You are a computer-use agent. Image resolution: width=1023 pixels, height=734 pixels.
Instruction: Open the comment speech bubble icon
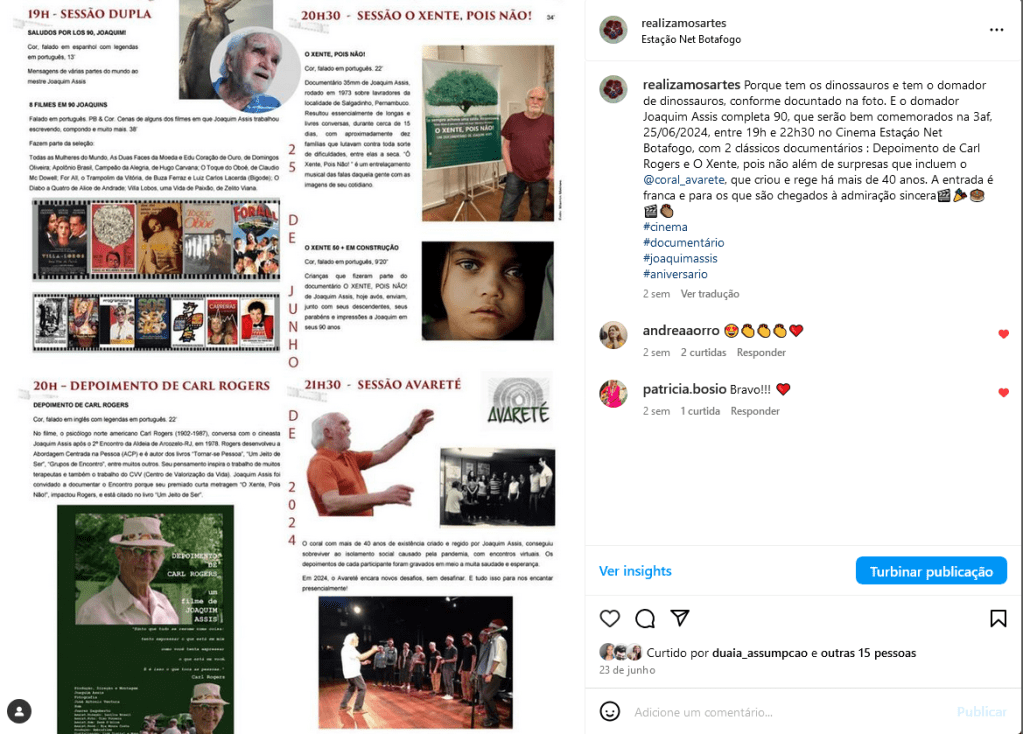pos(645,618)
